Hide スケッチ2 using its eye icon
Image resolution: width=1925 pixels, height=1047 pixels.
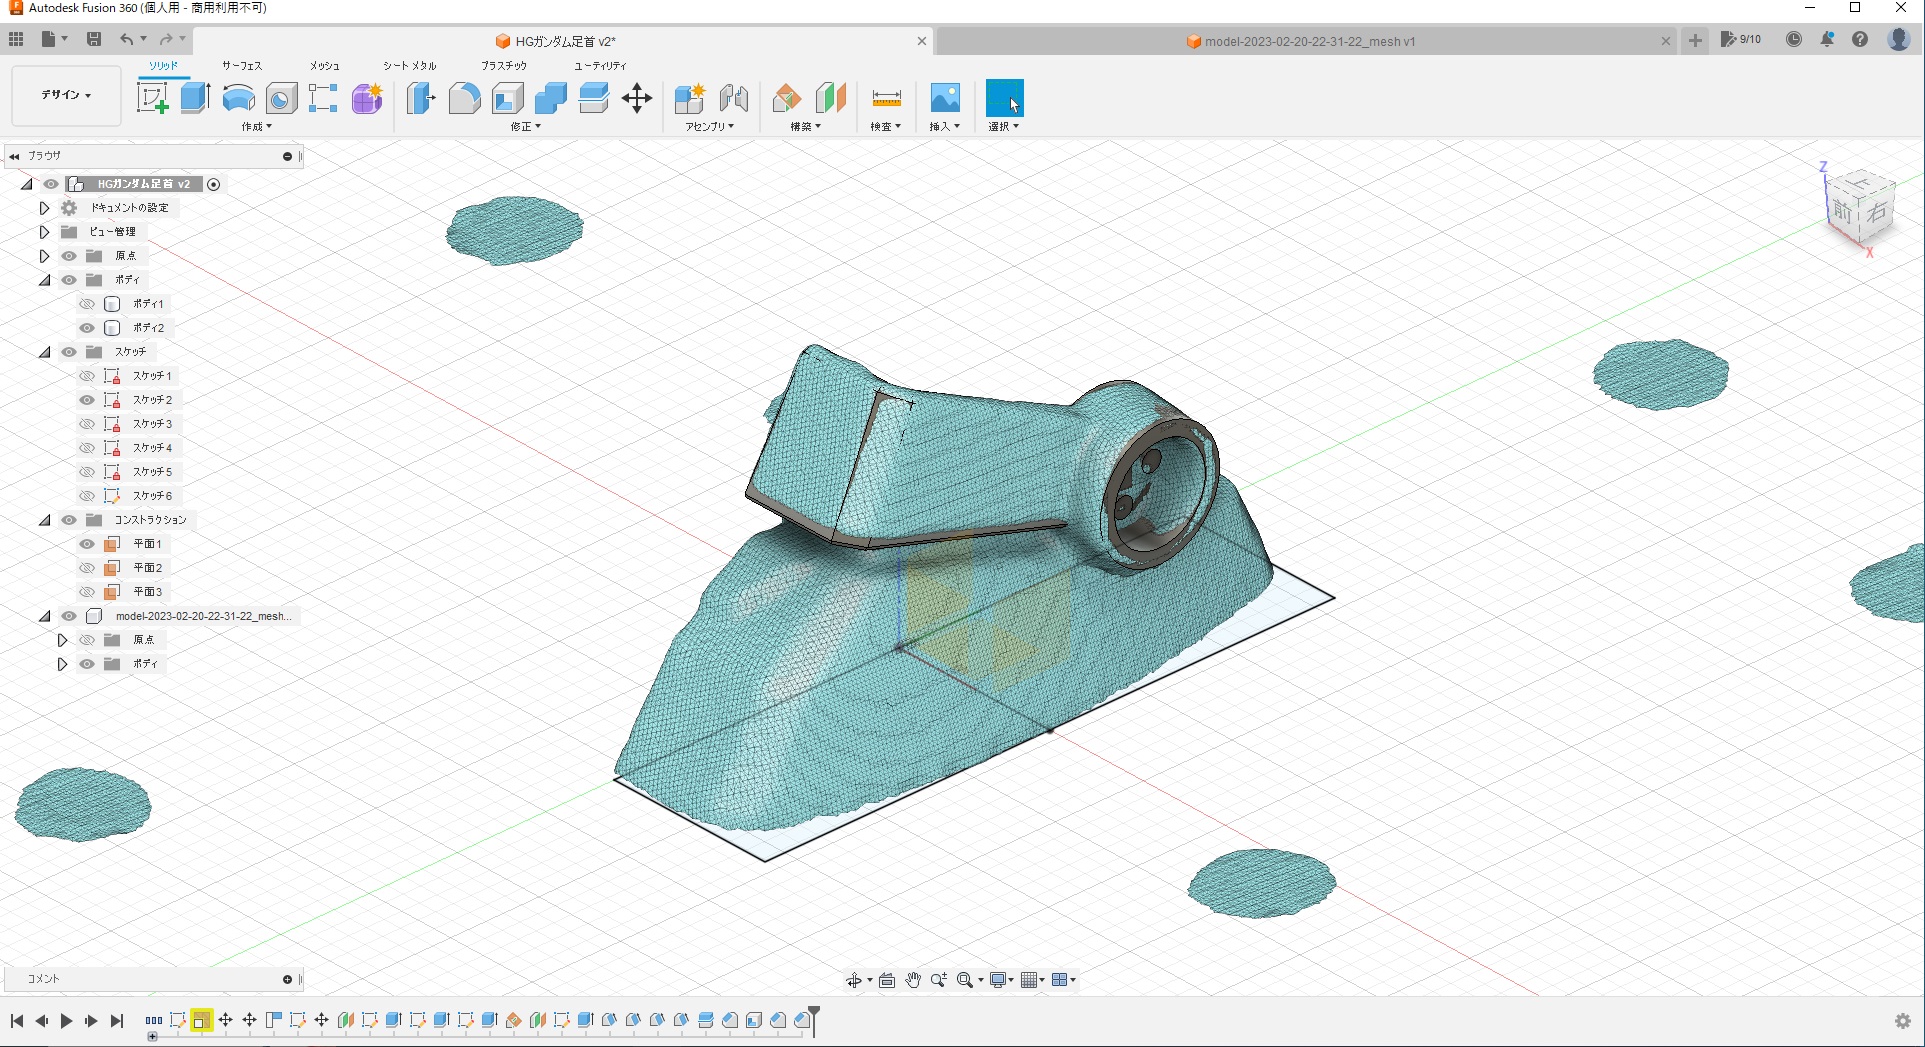(87, 400)
